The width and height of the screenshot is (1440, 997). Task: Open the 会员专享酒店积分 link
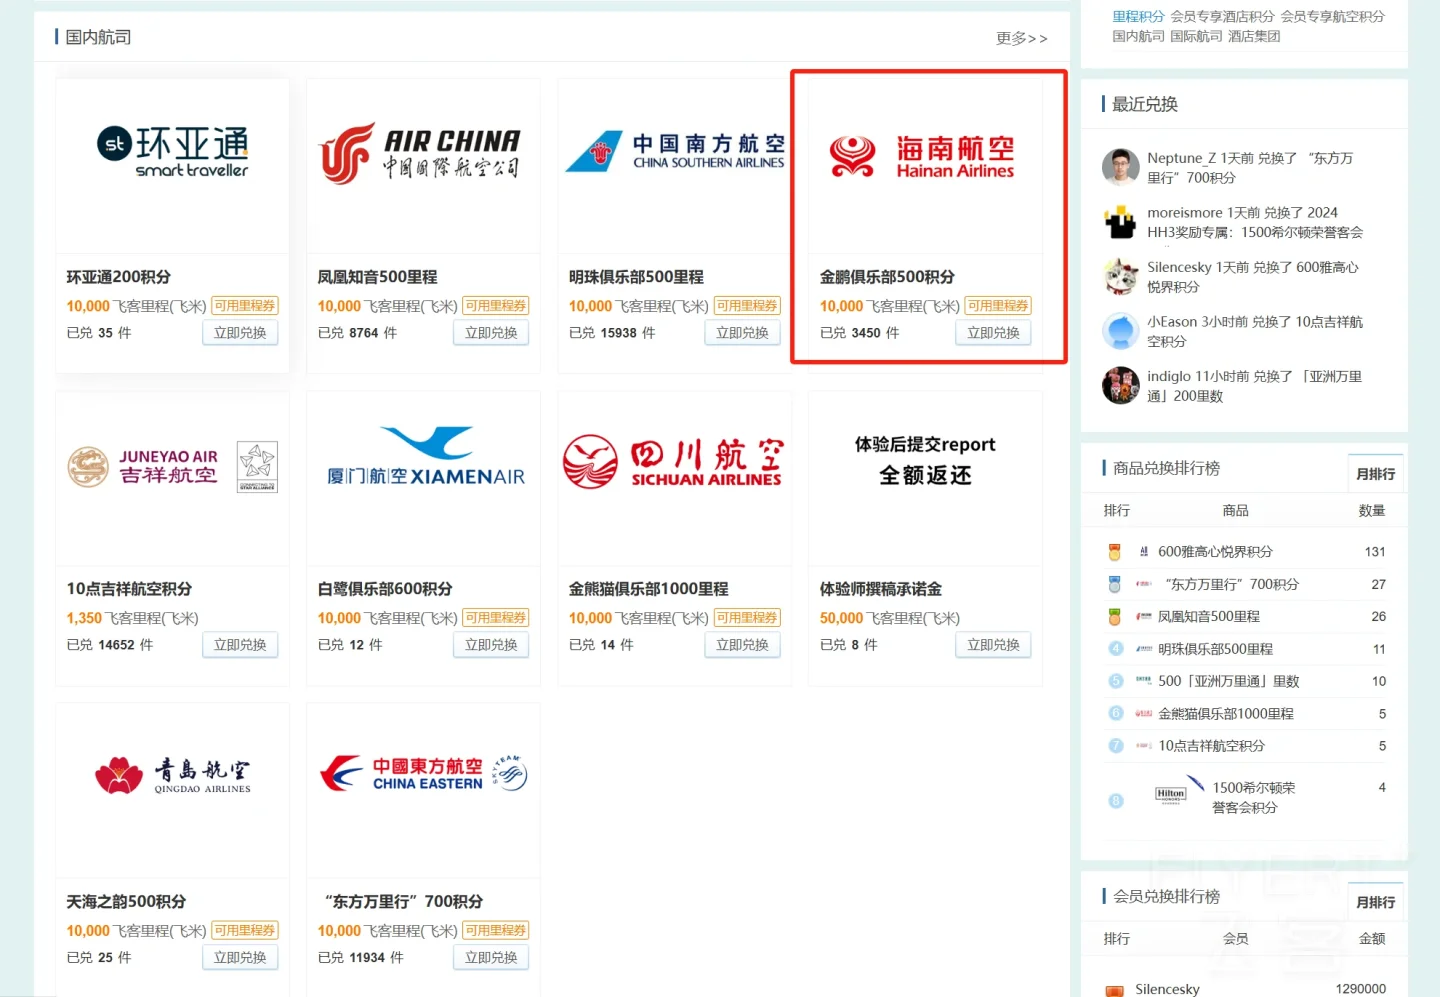point(1222,17)
